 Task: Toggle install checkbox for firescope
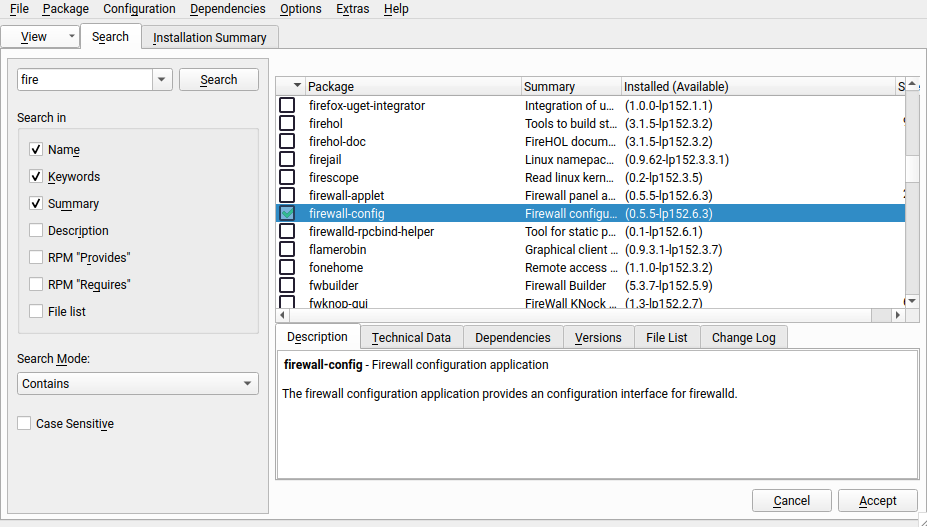287,177
